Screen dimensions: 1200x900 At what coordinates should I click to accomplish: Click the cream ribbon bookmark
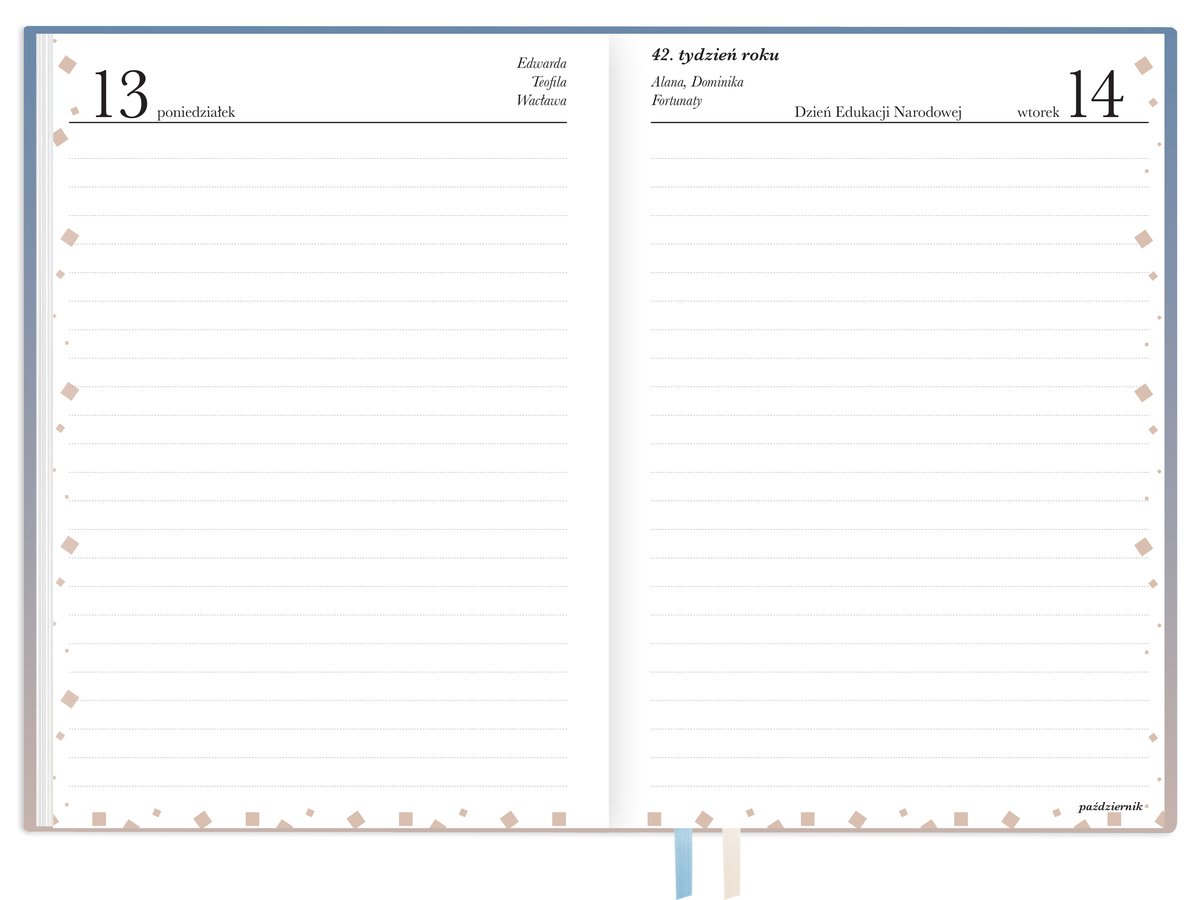click(x=731, y=862)
